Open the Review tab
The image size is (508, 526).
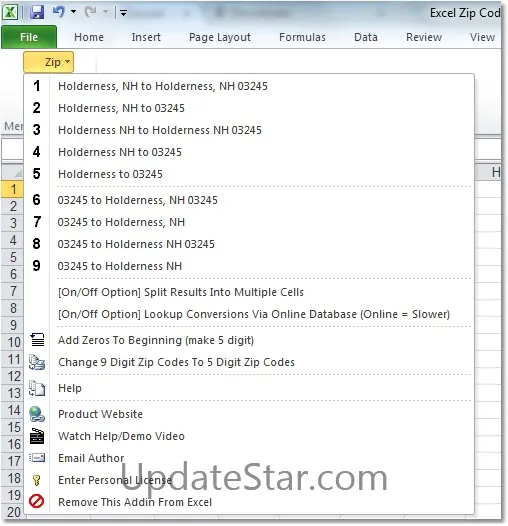pos(424,37)
